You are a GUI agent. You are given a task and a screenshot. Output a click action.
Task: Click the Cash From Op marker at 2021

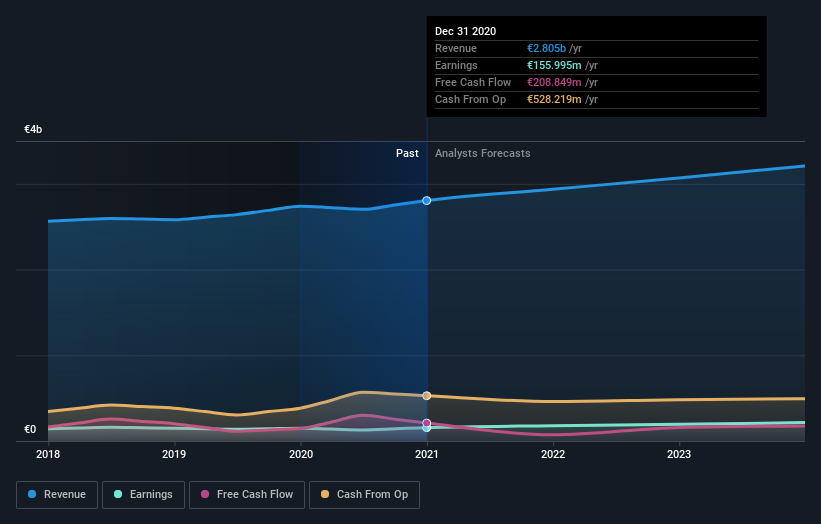click(x=427, y=396)
